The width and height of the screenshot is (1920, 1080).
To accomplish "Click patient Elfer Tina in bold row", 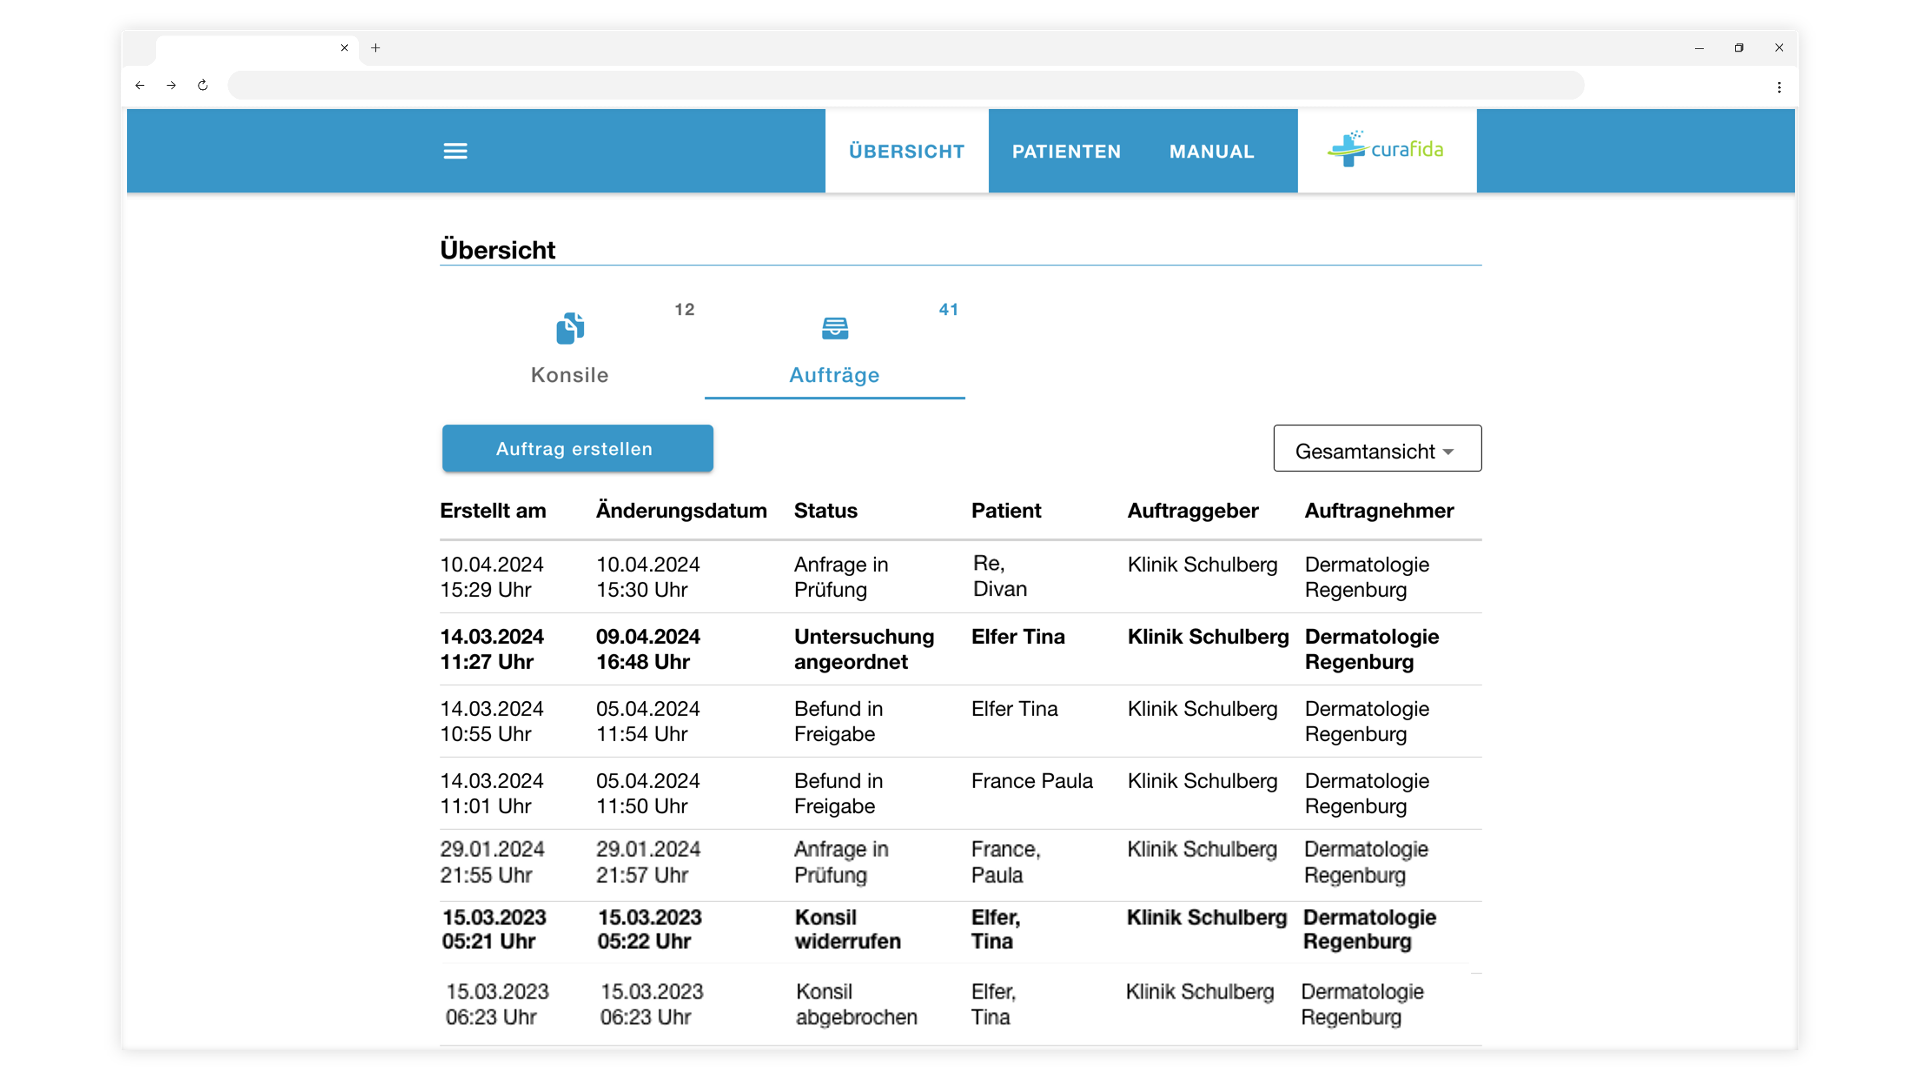I will (x=1018, y=637).
